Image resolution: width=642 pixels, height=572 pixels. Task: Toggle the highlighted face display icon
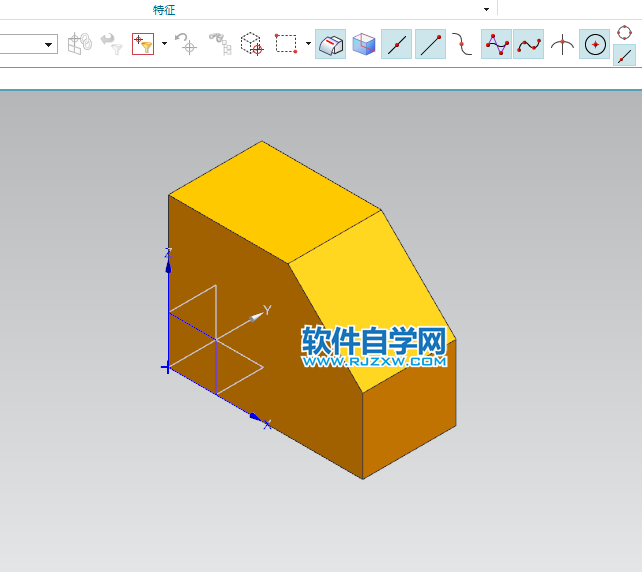click(x=331, y=45)
